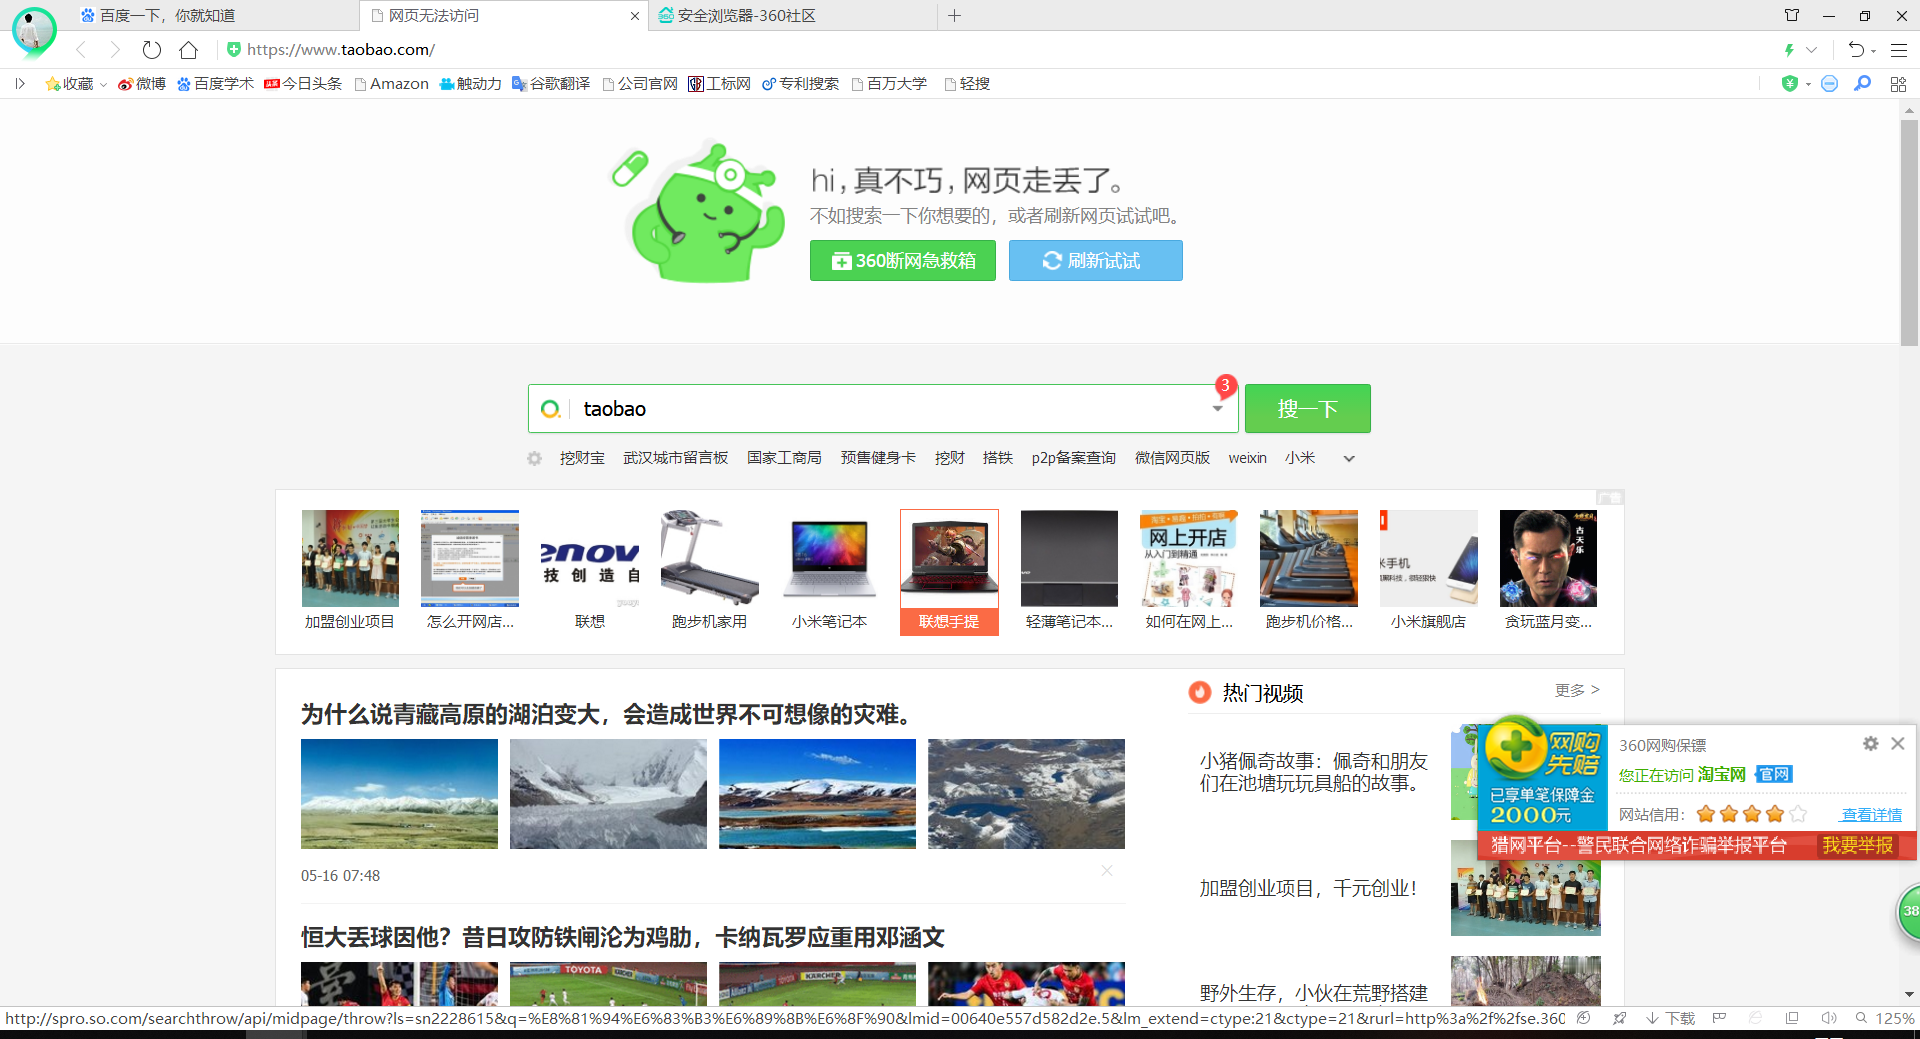Expand more search suggestions chevron

click(x=1349, y=459)
